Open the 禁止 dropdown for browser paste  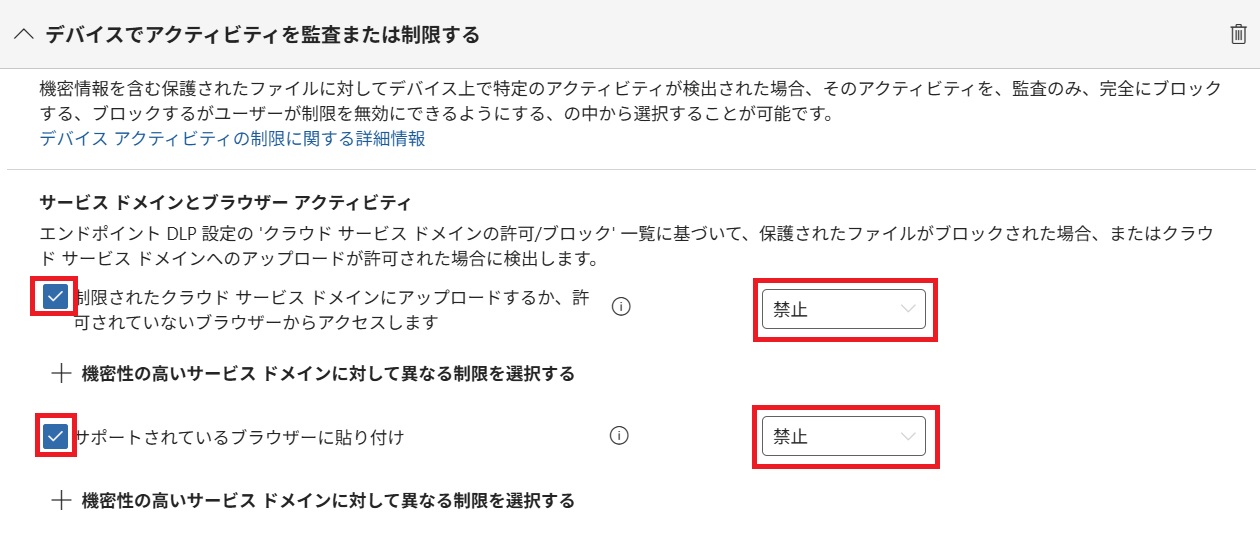click(x=843, y=436)
